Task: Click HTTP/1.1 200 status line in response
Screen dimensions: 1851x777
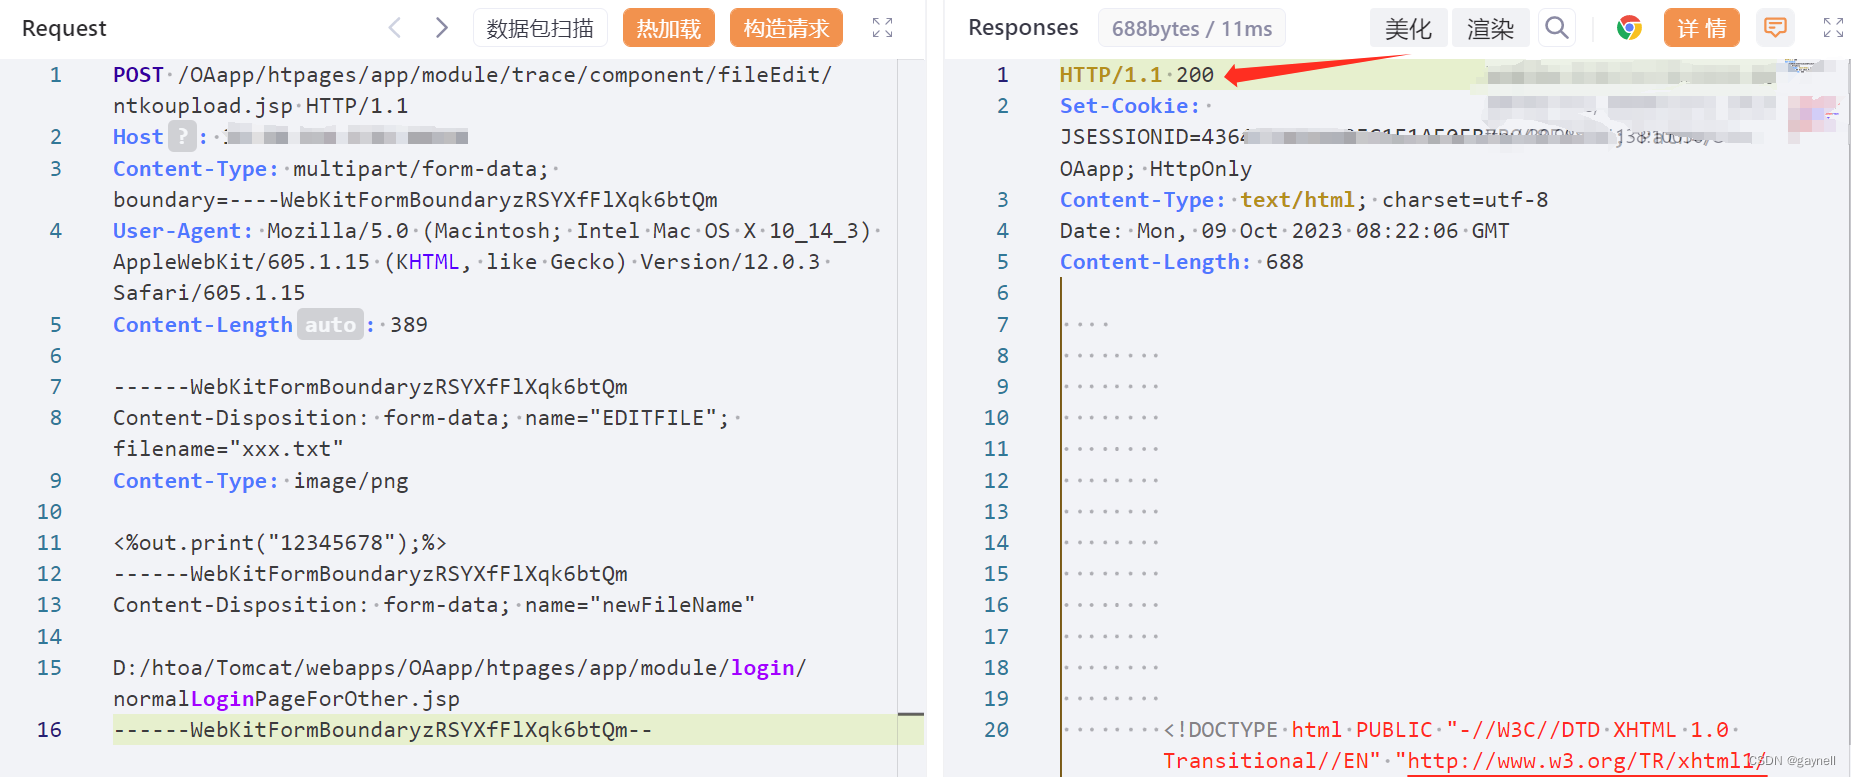Action: point(1137,75)
